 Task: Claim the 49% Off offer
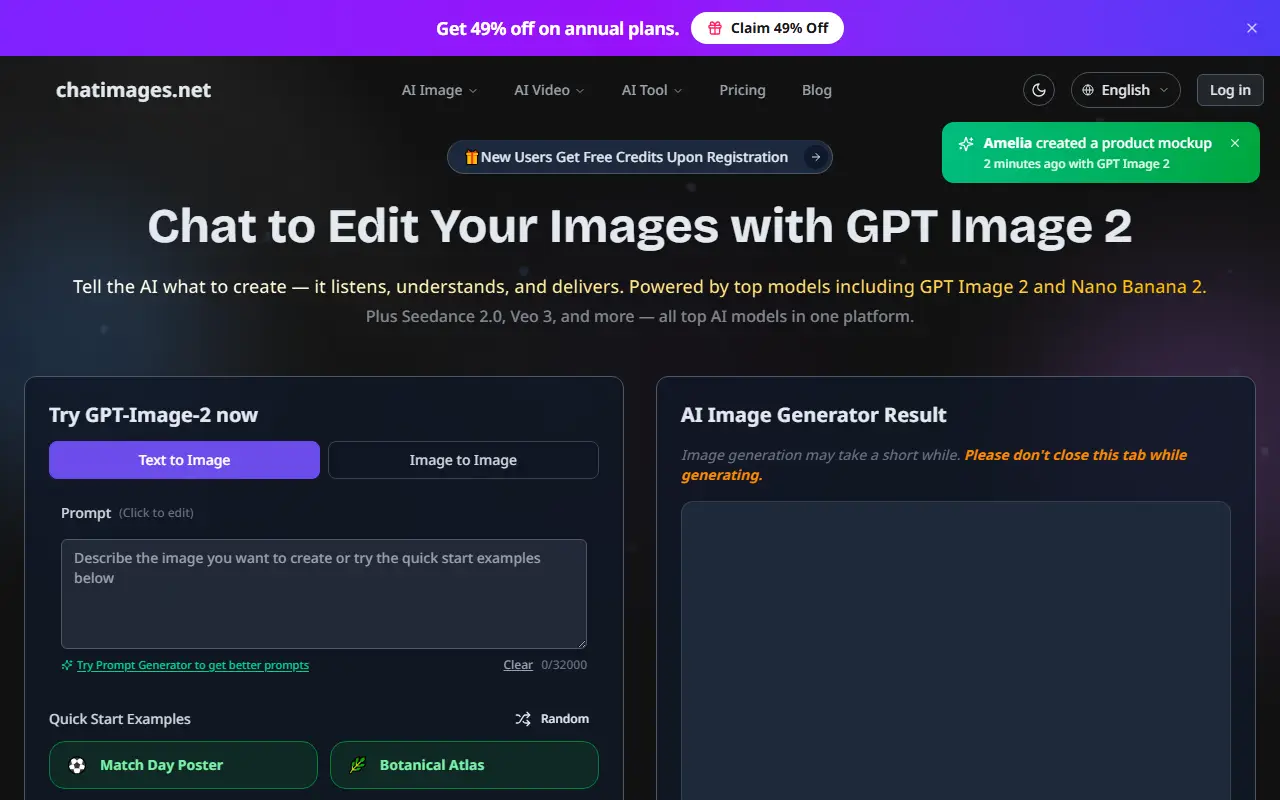[x=767, y=28]
